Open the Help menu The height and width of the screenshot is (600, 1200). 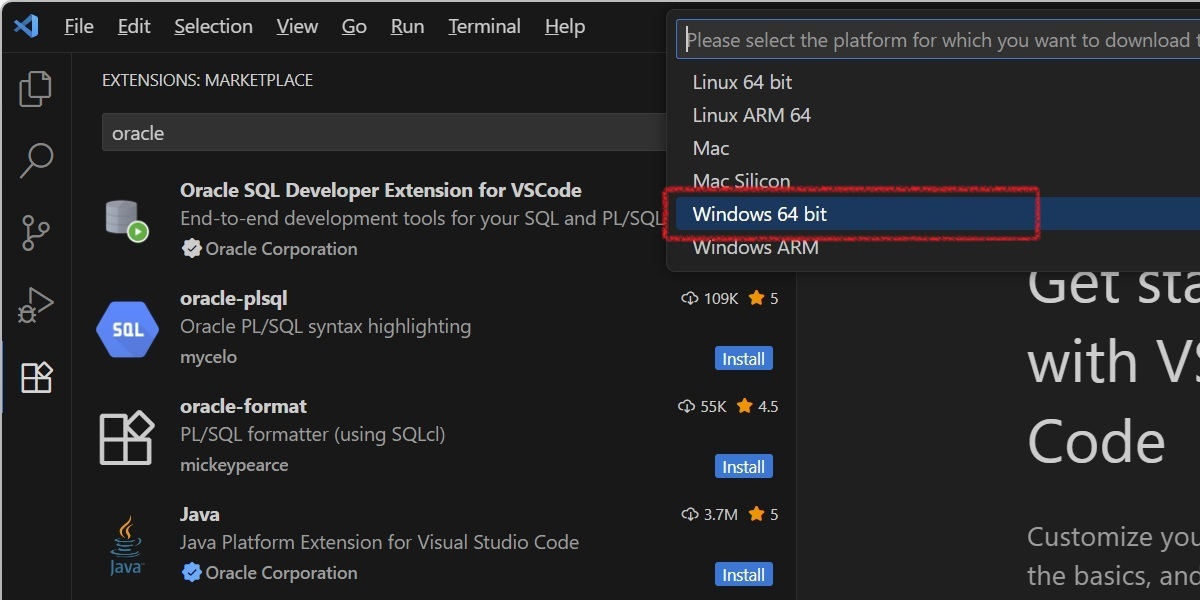tap(564, 26)
